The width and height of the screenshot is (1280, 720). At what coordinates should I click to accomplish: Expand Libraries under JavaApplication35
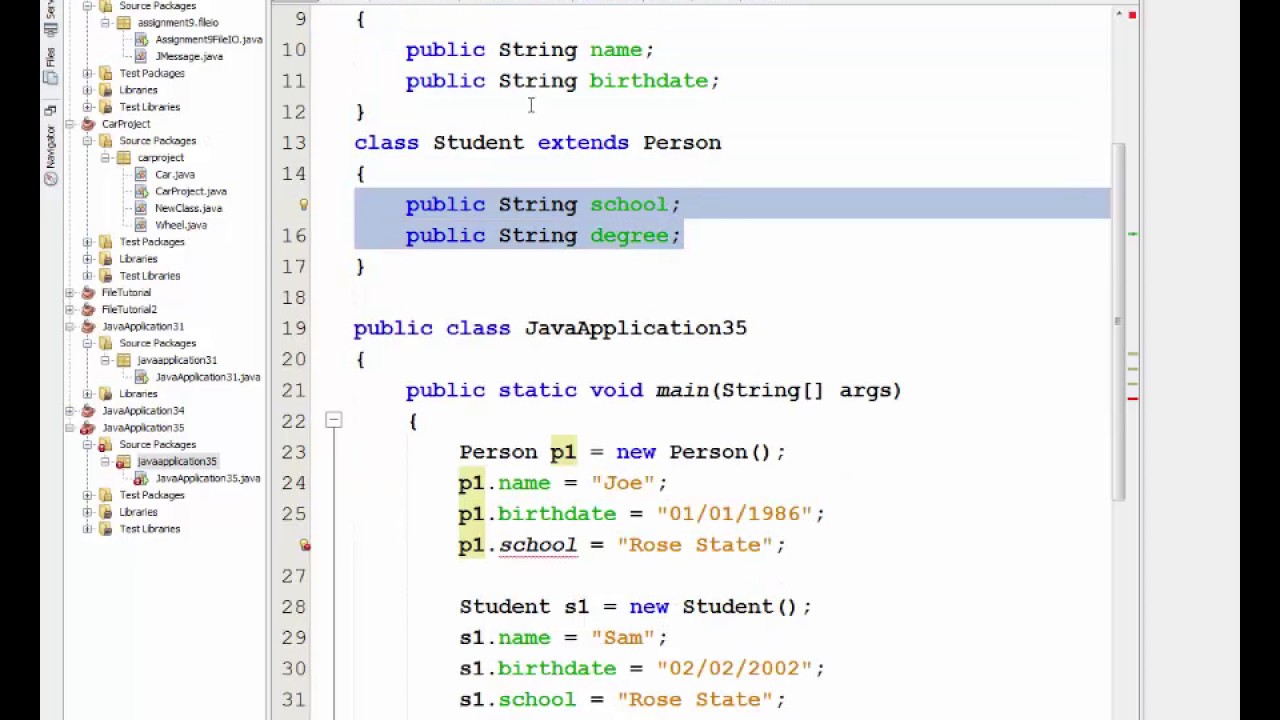[88, 512]
